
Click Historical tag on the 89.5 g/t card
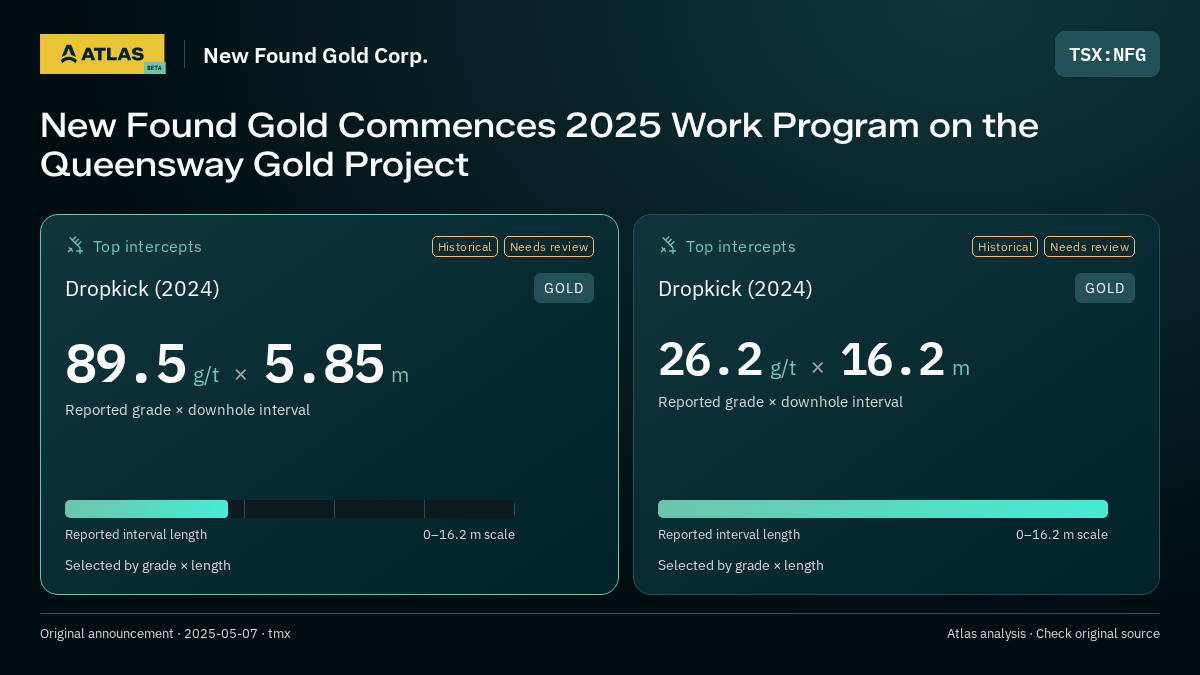[465, 246]
